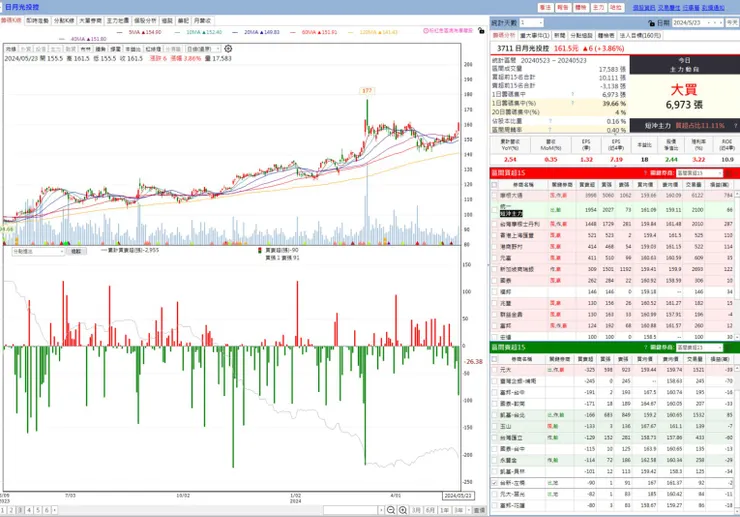Zoom in the chart with plus magnifier

403,510
